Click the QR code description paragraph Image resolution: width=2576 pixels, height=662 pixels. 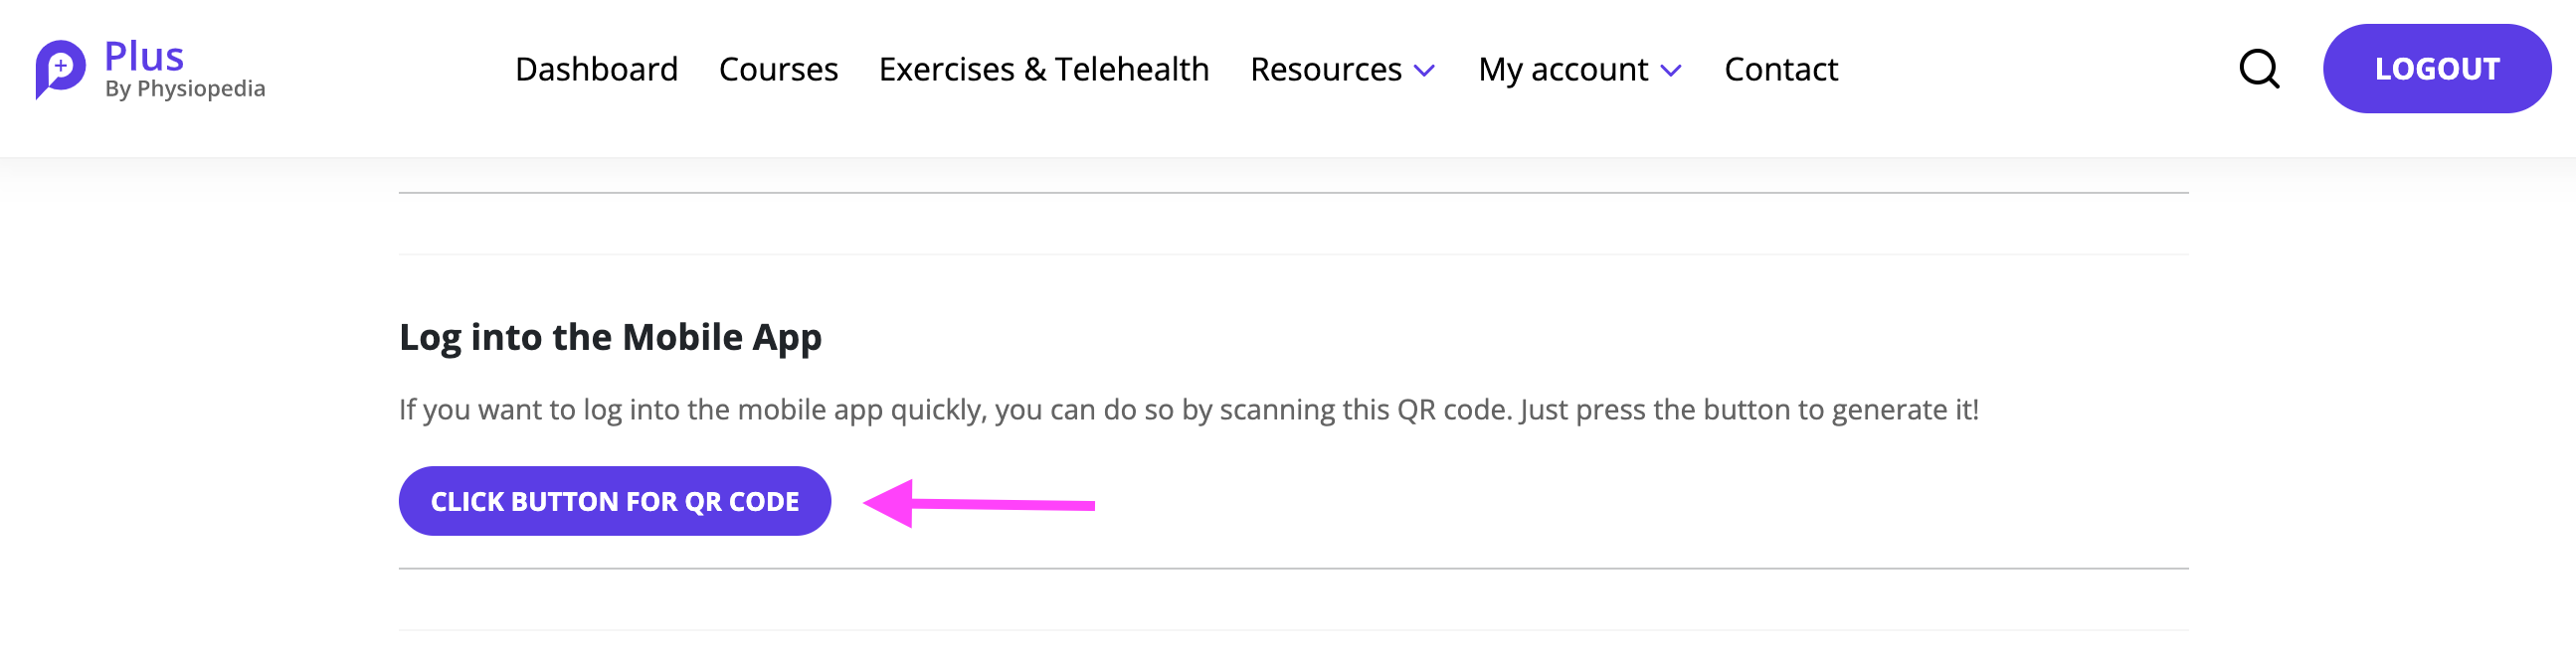pyautogui.click(x=1189, y=410)
